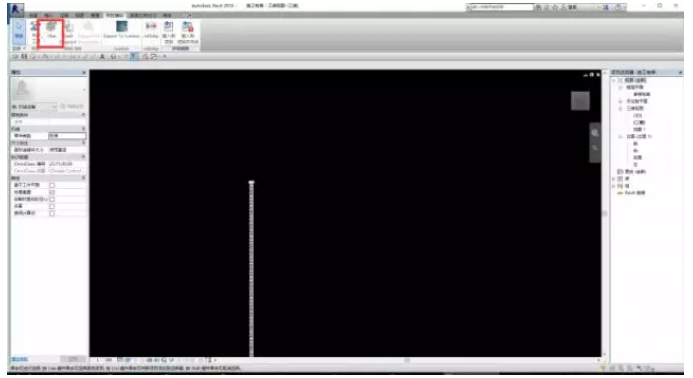Toggle the 共享 checkbox
Image resolution: width=693 pixels, height=378 pixels.
coord(52,206)
